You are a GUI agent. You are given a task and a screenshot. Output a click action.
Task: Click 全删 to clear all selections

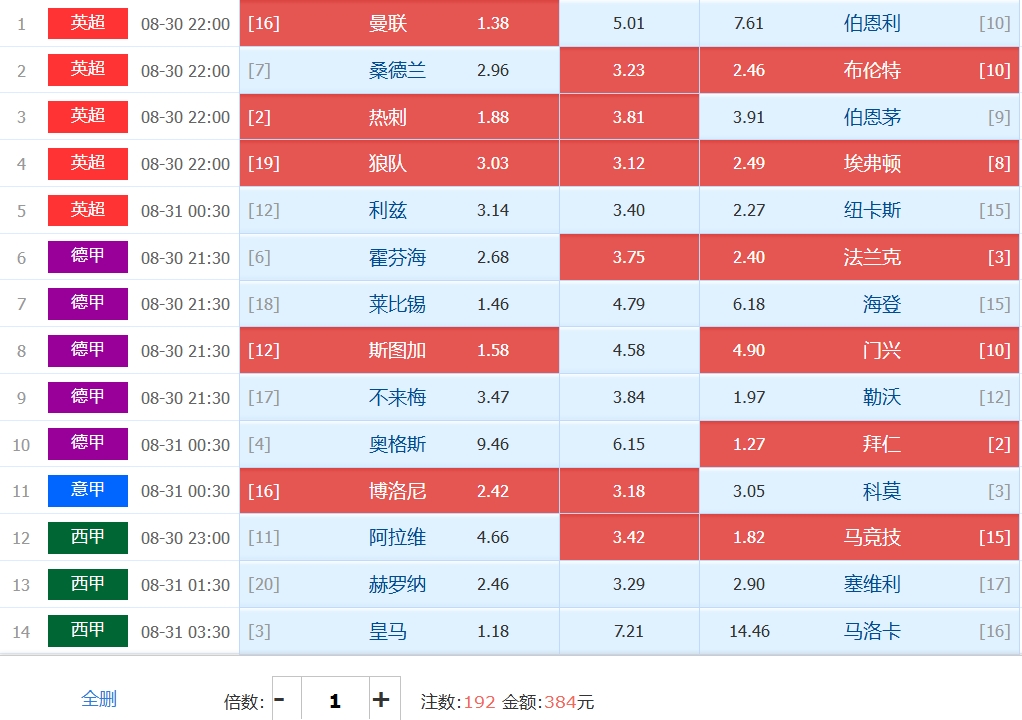98,699
